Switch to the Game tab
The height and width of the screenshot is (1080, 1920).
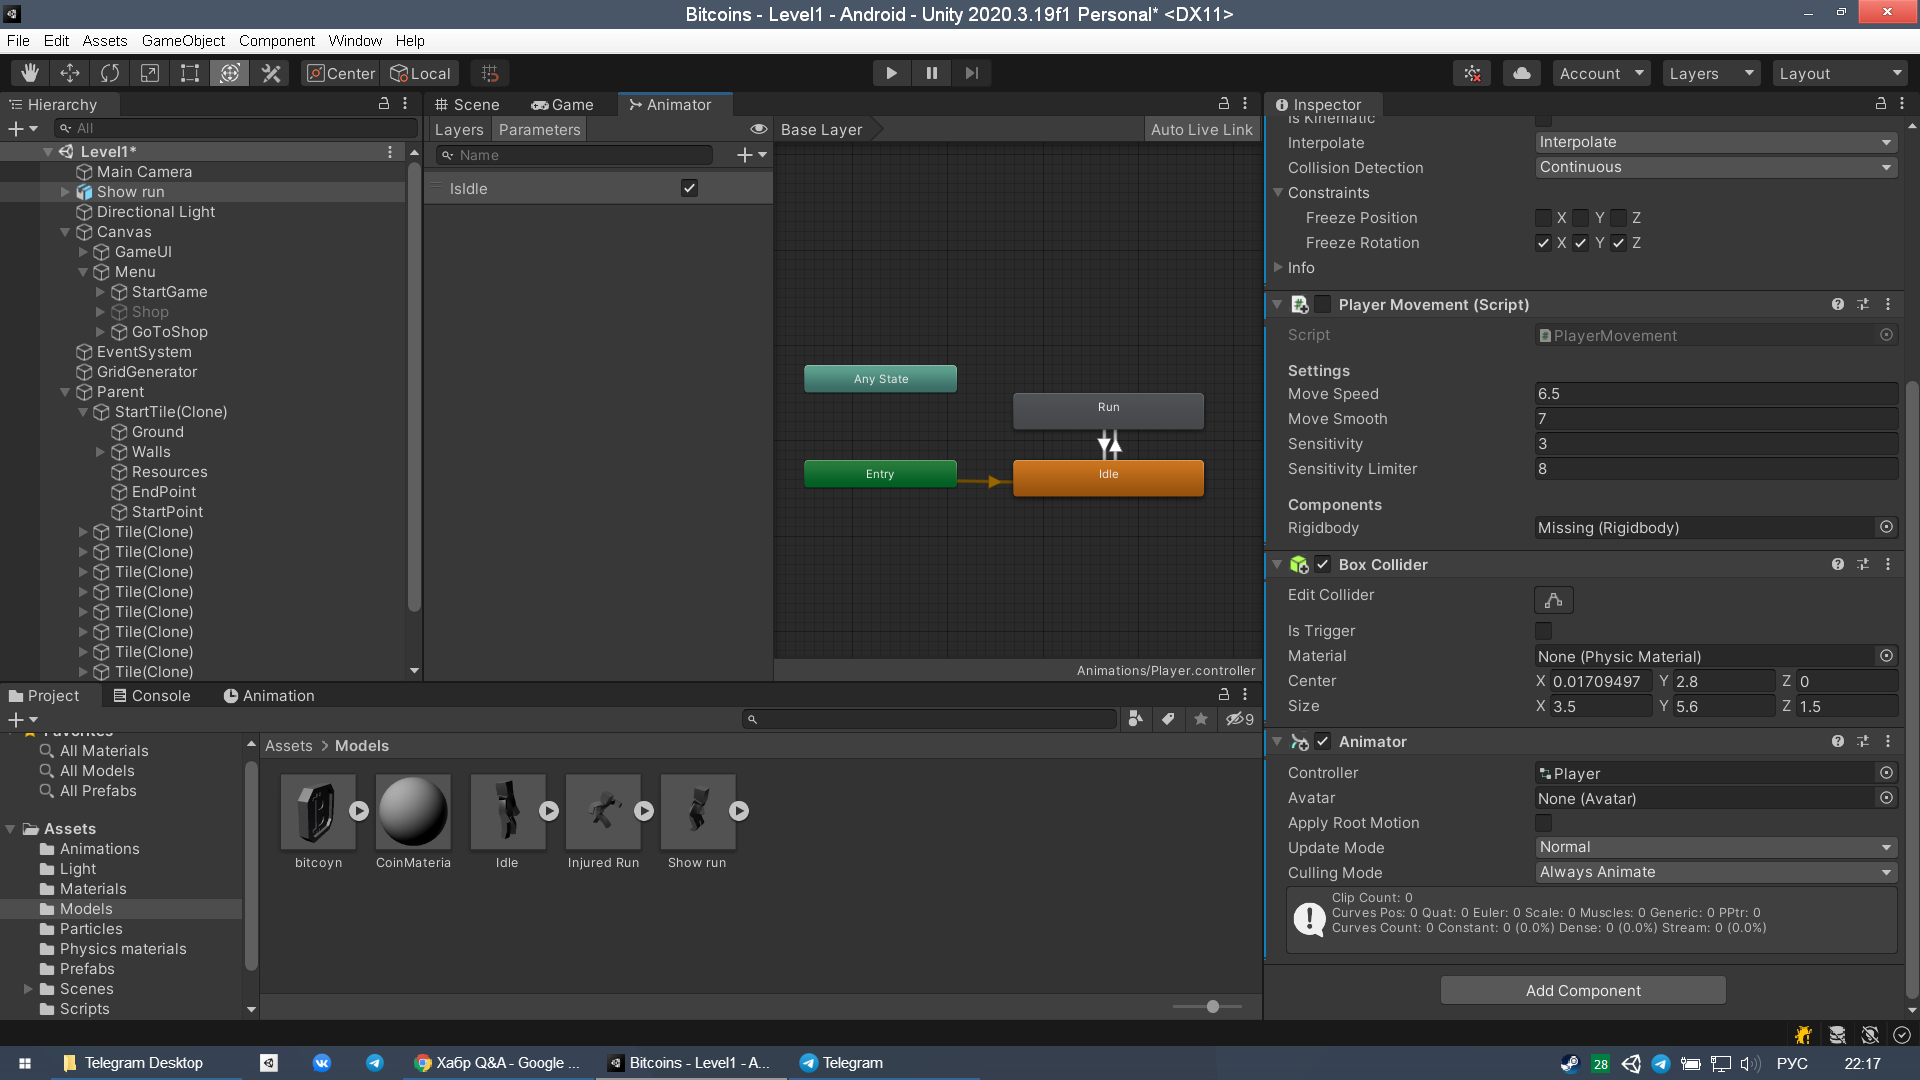562,104
